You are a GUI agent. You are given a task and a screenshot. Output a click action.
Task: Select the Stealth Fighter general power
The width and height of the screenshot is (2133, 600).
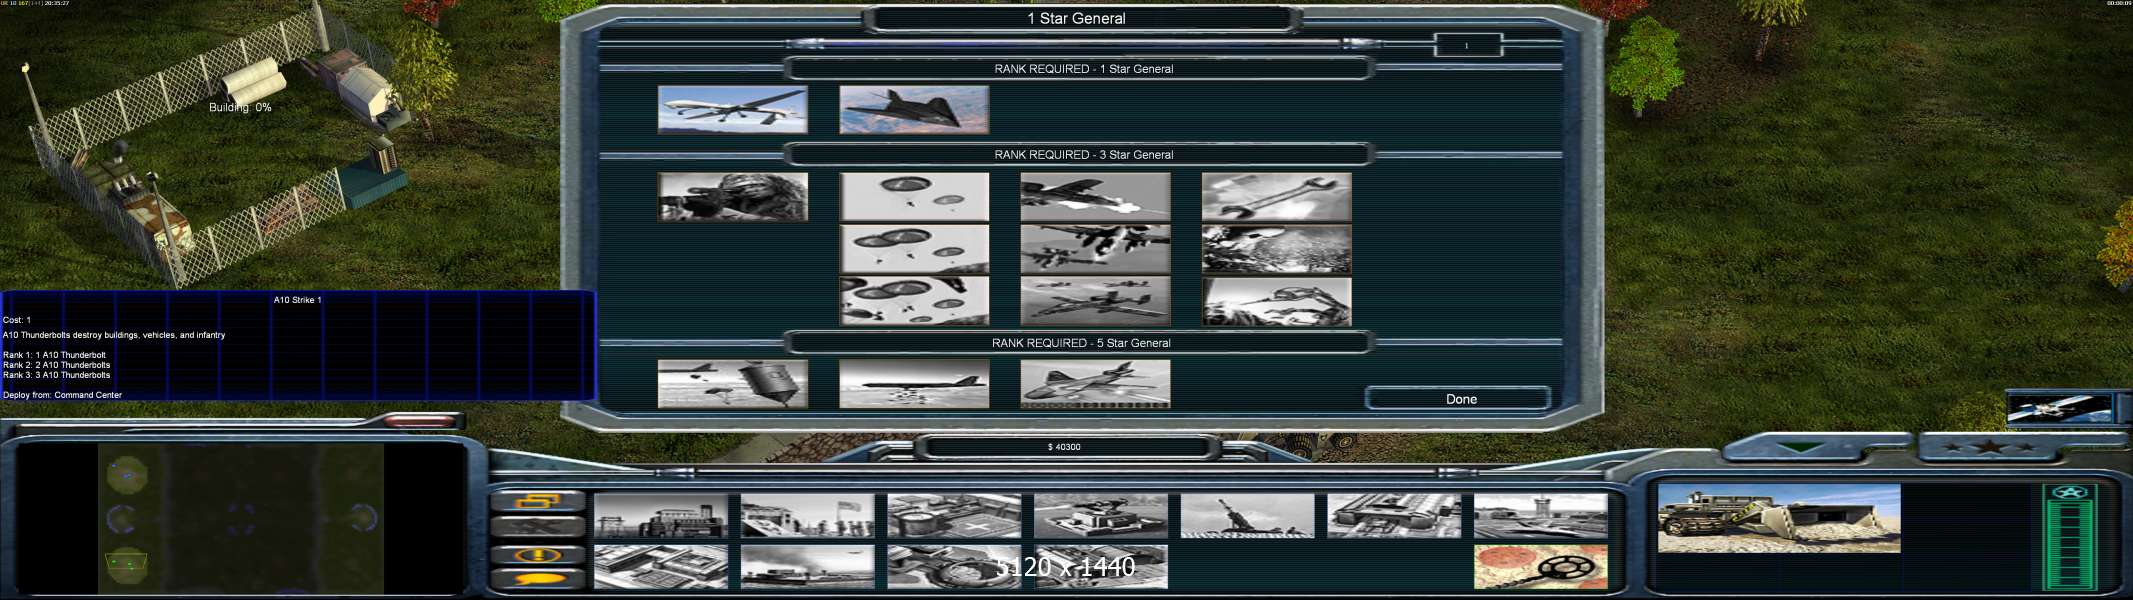pos(914,109)
